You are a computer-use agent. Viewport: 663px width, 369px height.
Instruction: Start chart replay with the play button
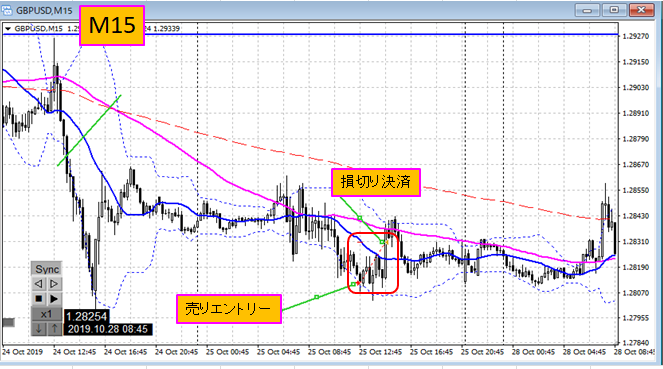click(x=54, y=299)
